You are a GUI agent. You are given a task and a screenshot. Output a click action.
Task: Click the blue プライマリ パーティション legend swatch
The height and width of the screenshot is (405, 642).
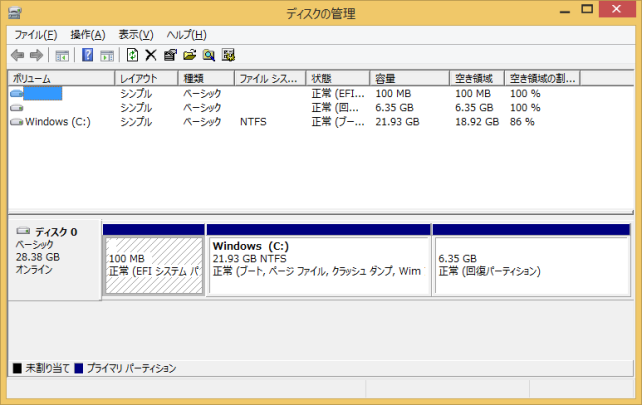coord(79,368)
